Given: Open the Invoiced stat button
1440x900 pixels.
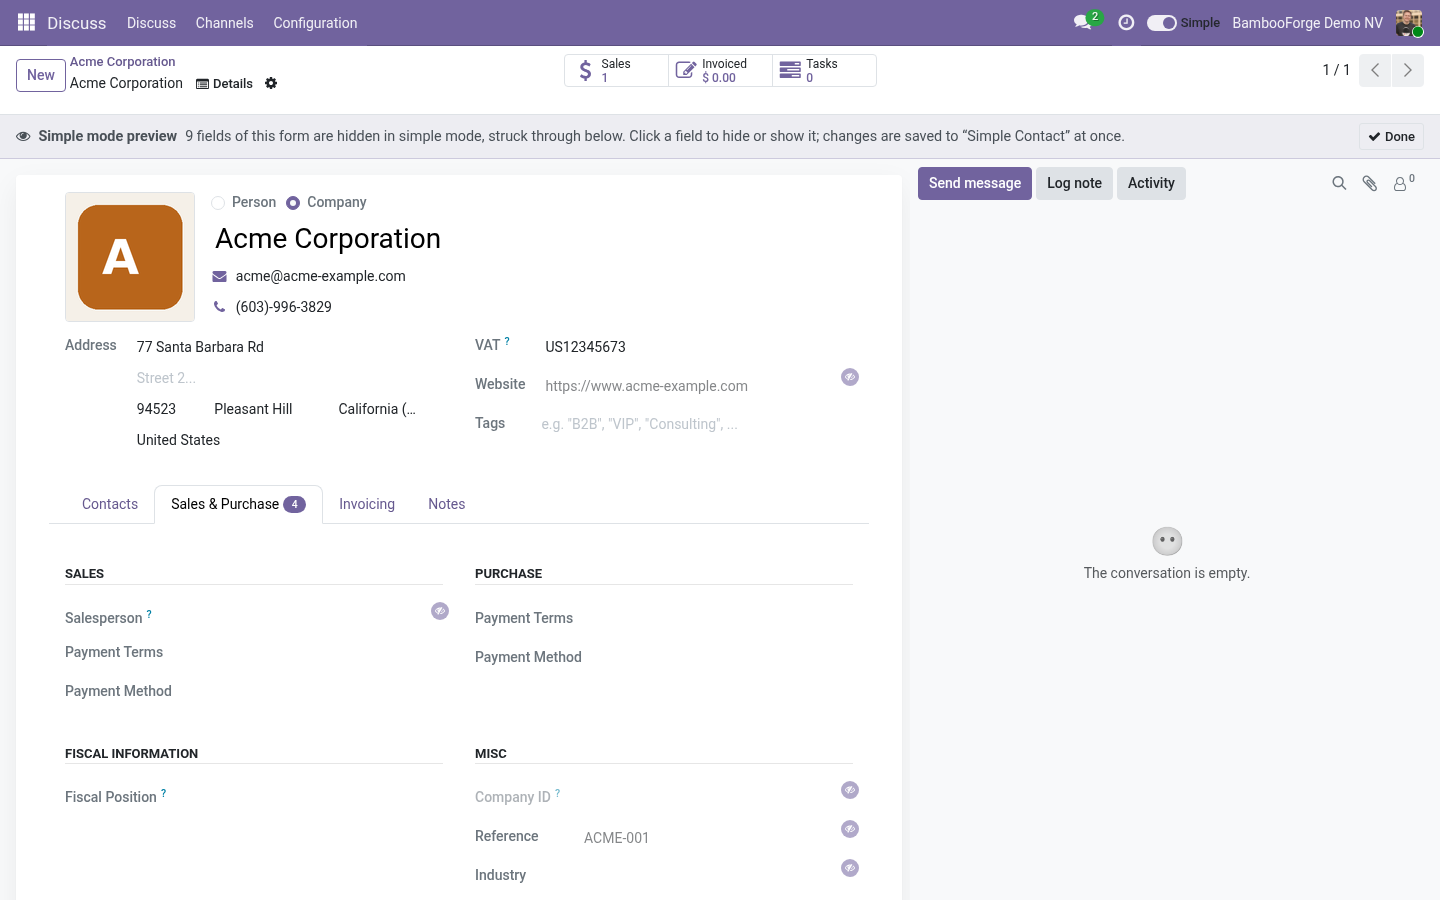Looking at the screenshot, I should [x=720, y=70].
